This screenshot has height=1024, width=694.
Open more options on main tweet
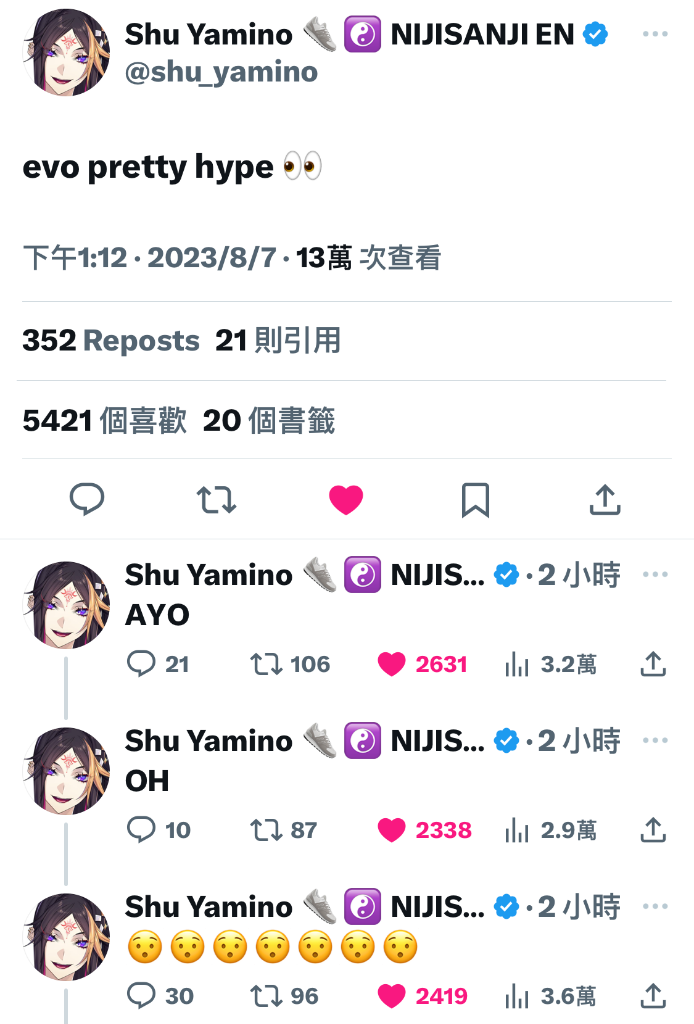pyautogui.click(x=655, y=34)
